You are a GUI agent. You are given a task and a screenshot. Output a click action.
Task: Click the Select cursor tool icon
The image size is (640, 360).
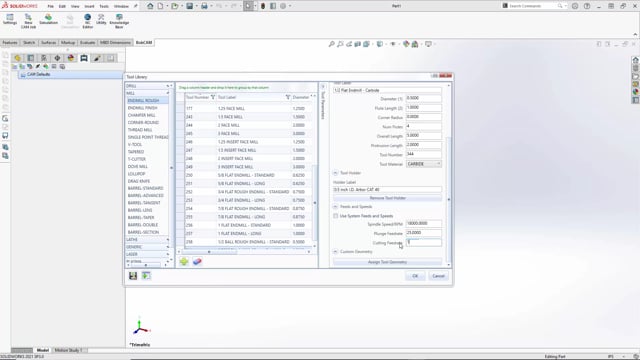point(248,6)
